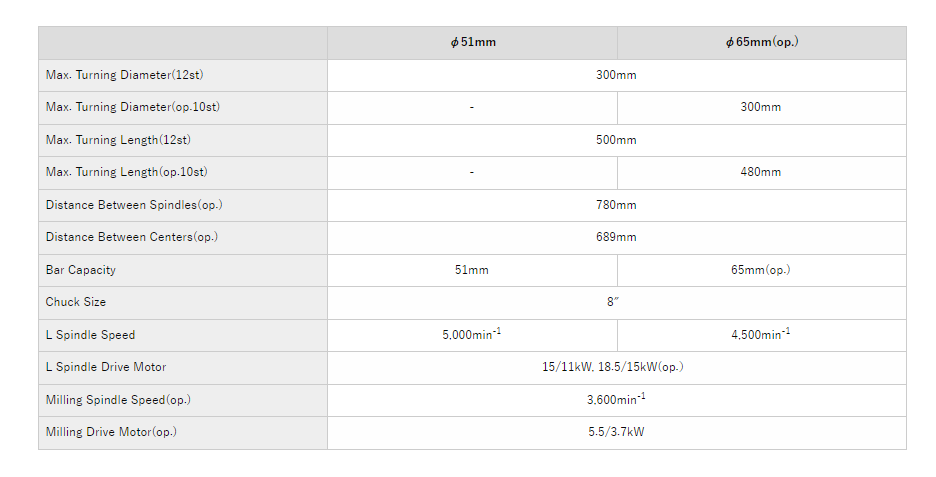The image size is (936, 477).
Task: Click the φ65mm(op.) column header
Action: 761,43
